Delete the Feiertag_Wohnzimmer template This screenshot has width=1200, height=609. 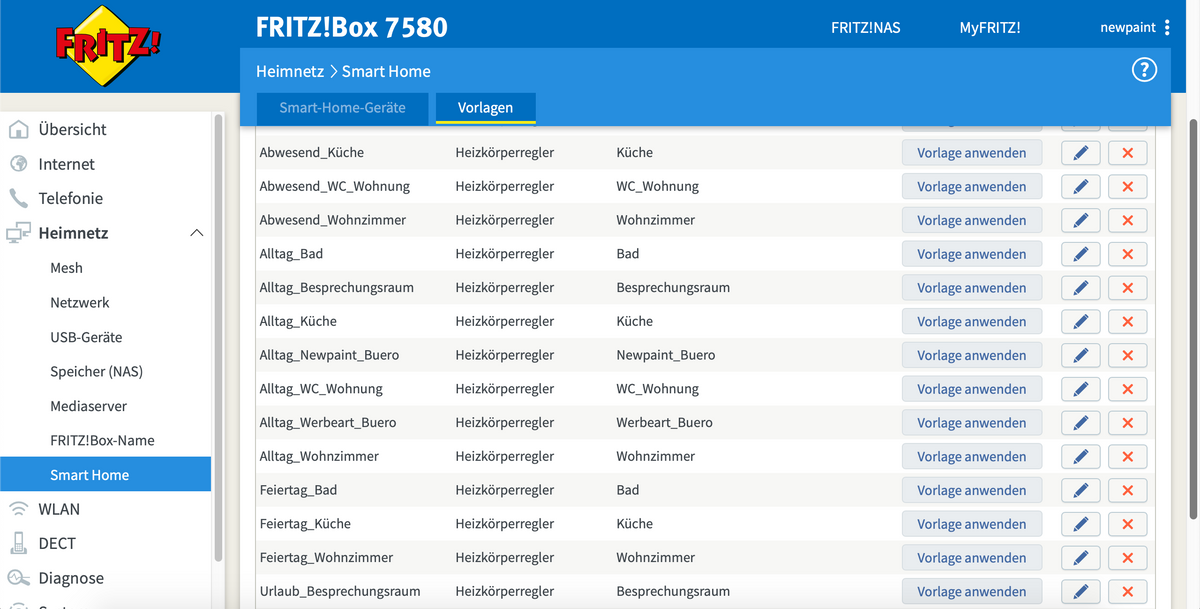(x=1127, y=558)
